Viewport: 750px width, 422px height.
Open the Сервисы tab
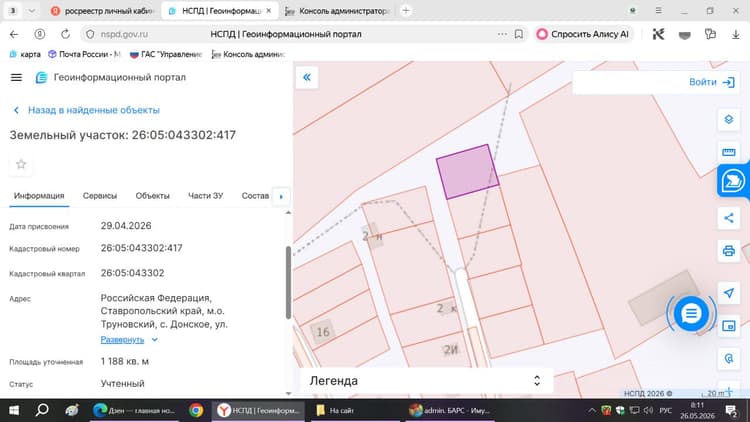click(x=99, y=196)
